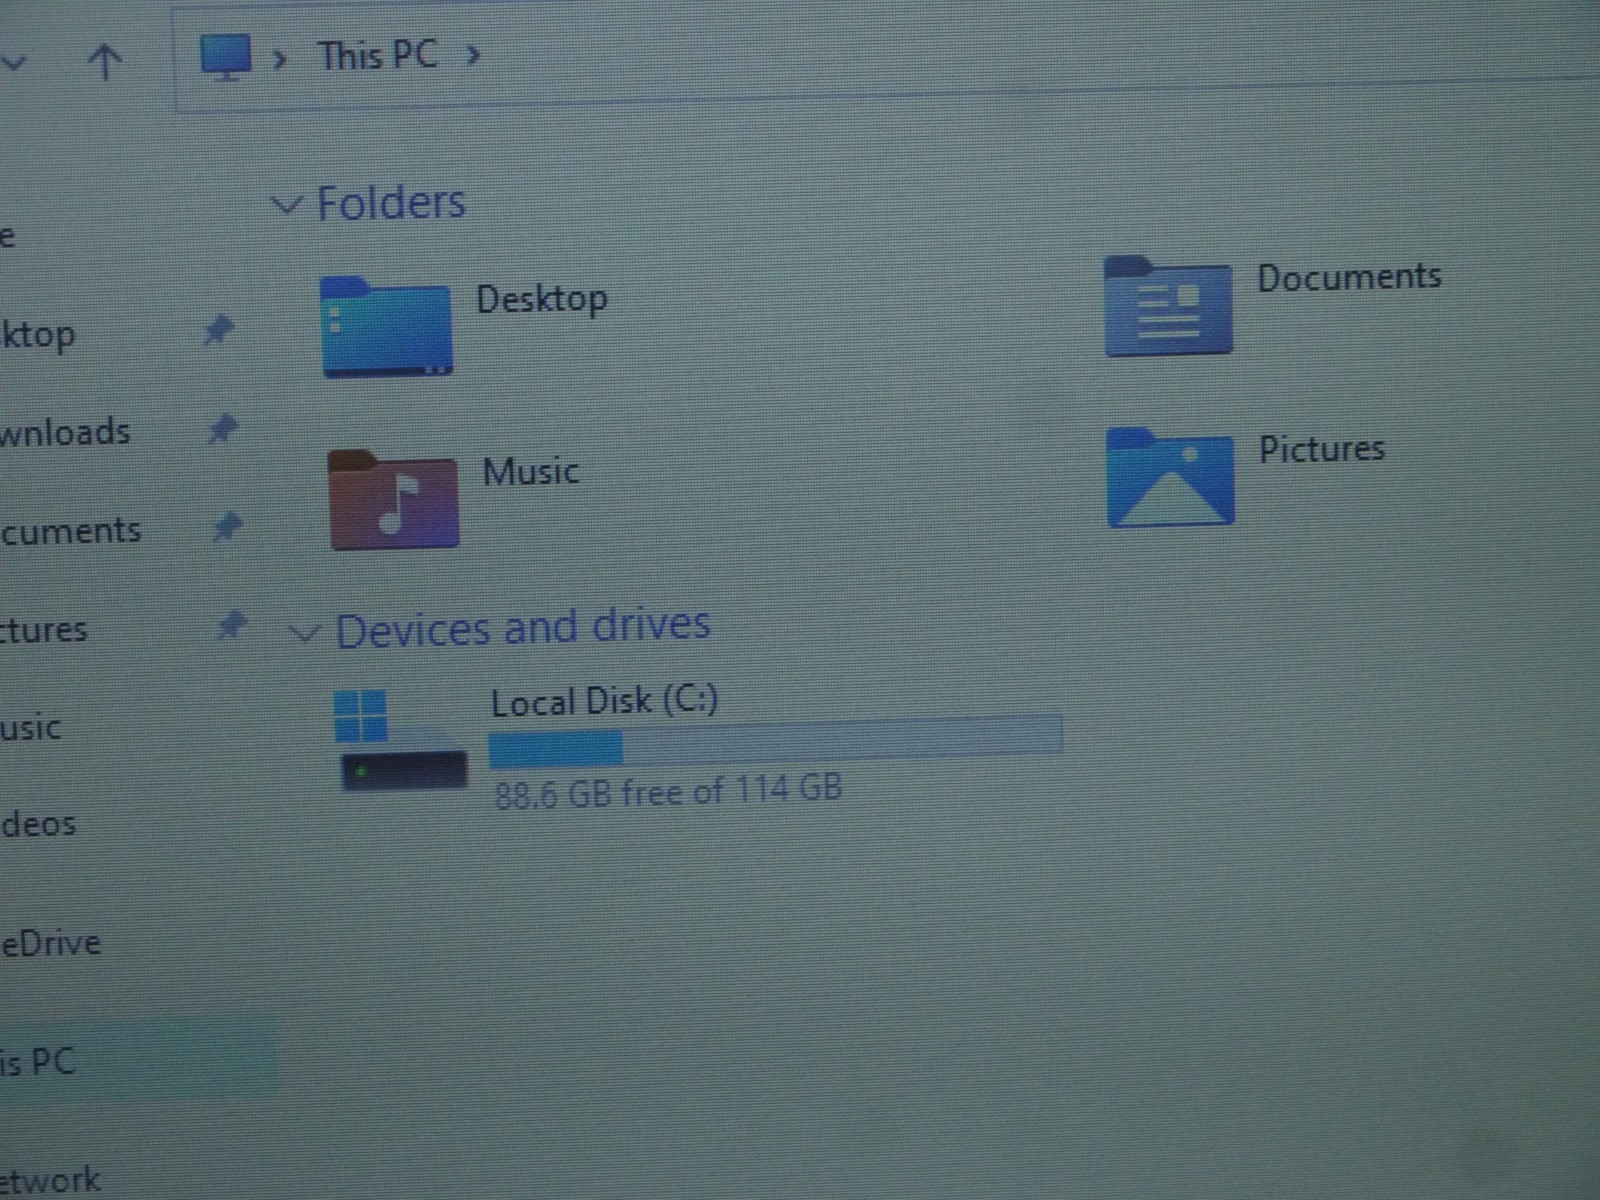Click the Up arrow navigation button
Viewport: 1600px width, 1200px height.
click(105, 62)
